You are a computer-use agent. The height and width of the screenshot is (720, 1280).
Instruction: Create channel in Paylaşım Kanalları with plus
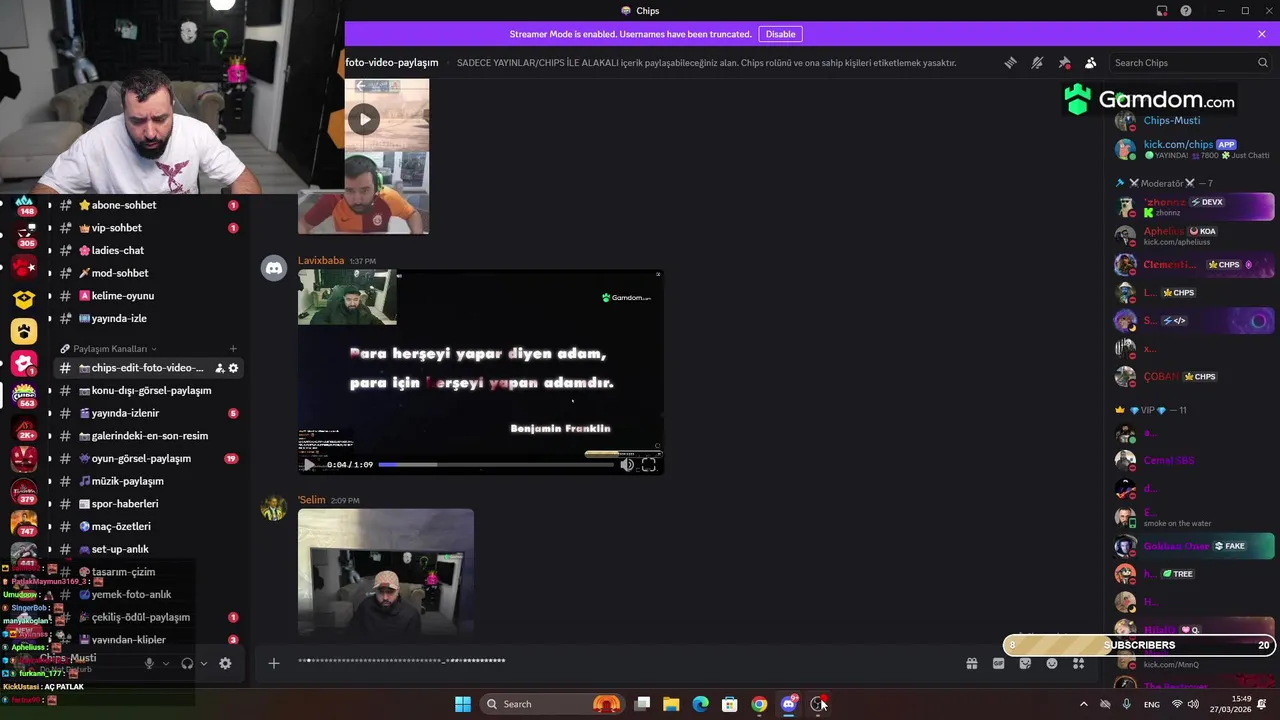[x=233, y=349]
